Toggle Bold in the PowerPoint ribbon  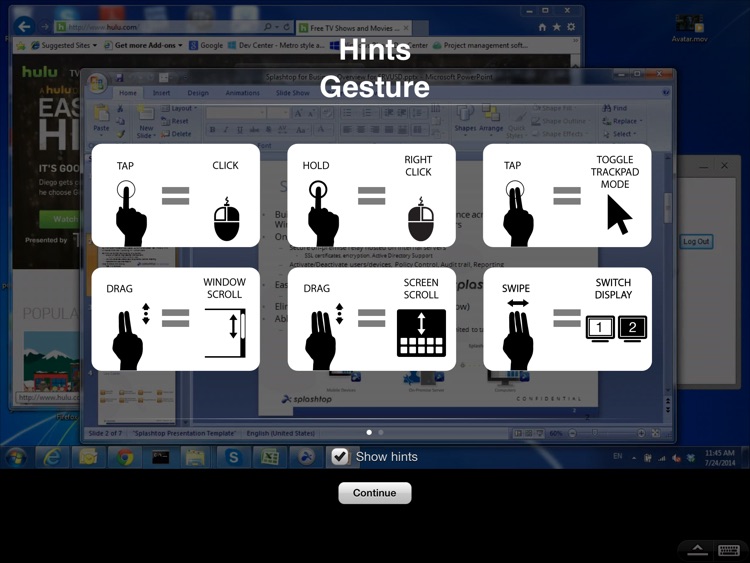click(x=212, y=130)
